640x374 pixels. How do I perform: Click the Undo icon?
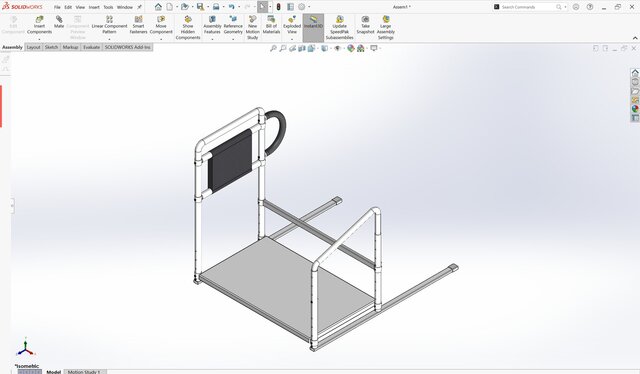231,7
